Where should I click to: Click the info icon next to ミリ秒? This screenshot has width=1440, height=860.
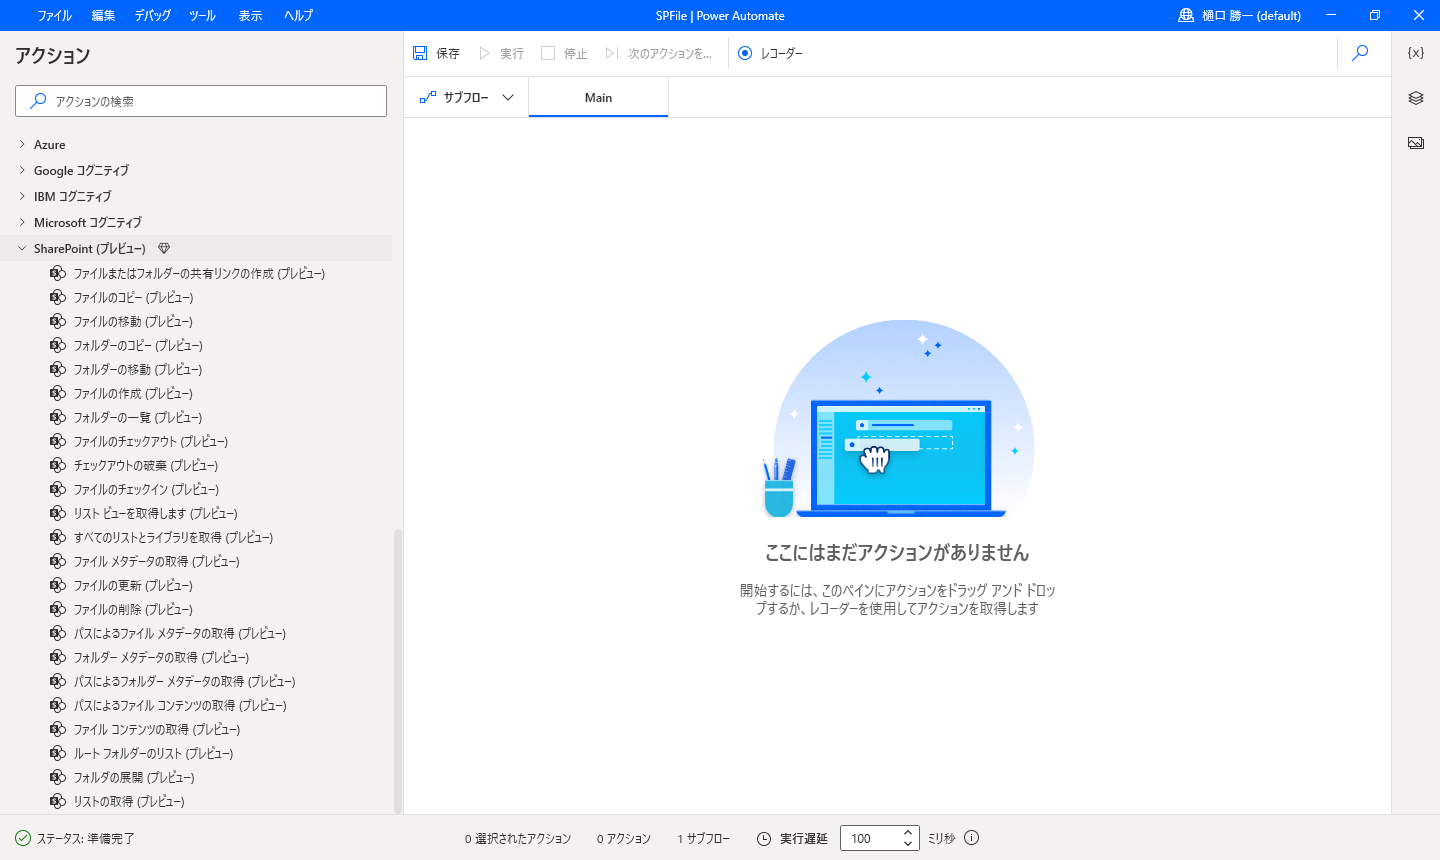tap(972, 838)
